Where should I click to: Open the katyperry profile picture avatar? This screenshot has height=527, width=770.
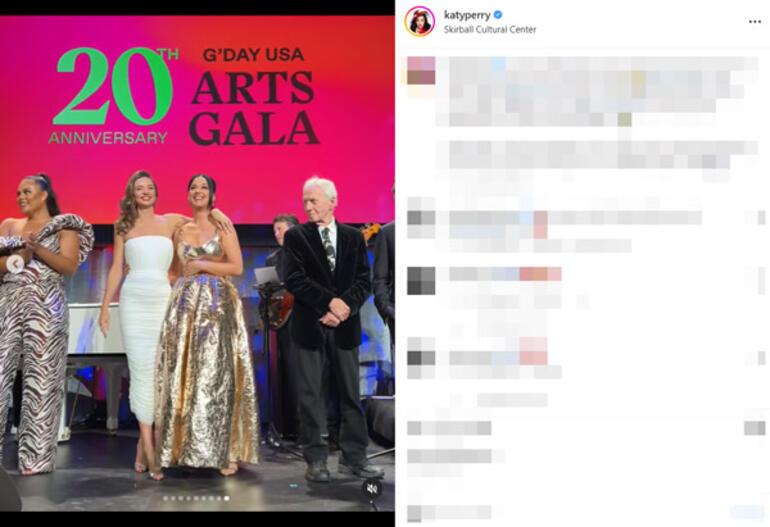pos(420,22)
